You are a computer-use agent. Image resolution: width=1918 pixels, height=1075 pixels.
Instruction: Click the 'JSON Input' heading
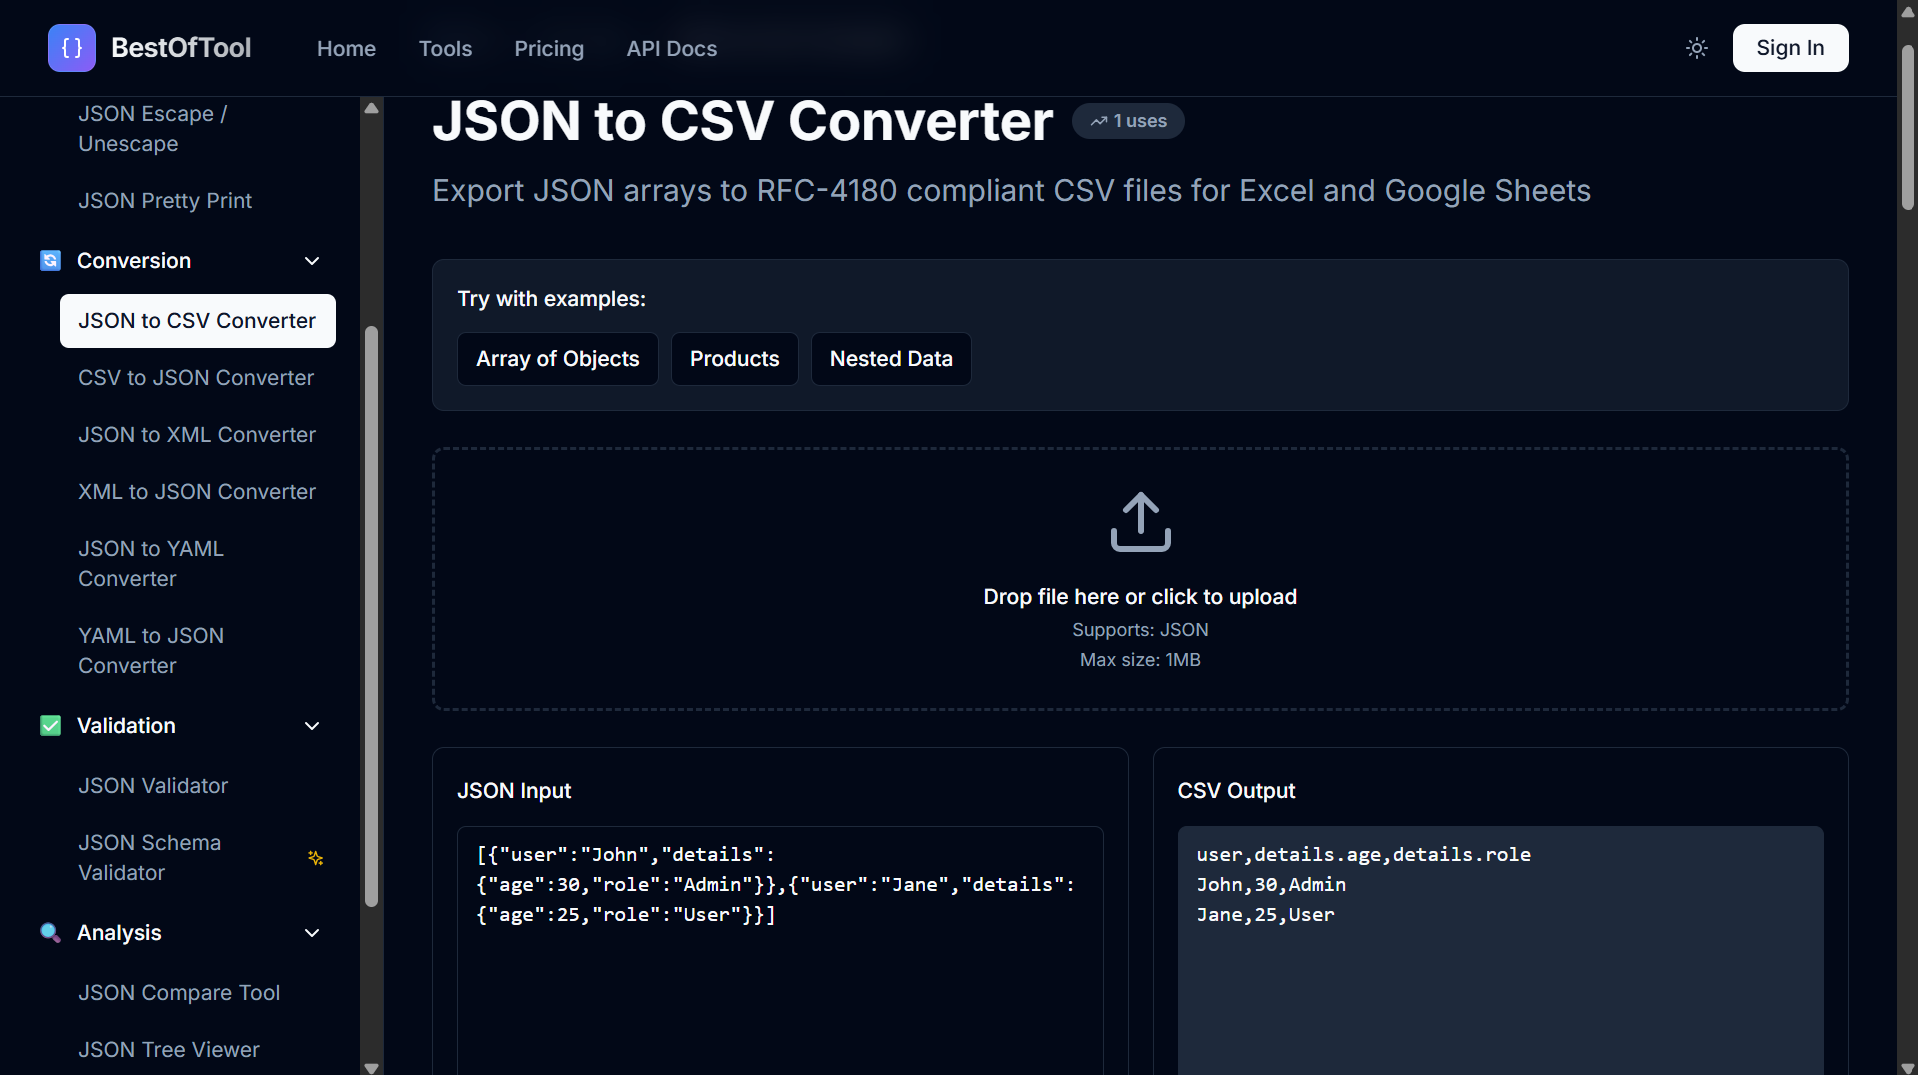[514, 791]
